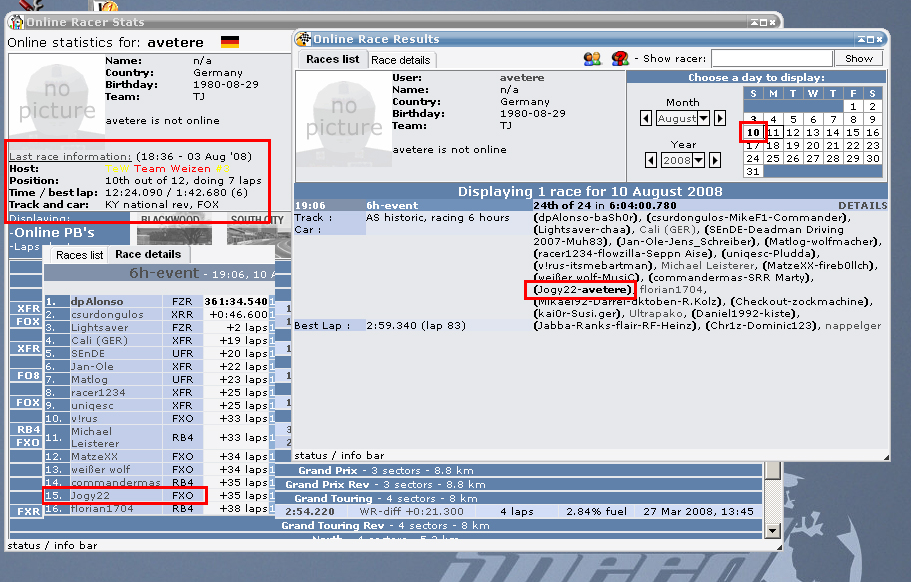911x582 pixels.
Task: Click the Show button
Action: click(x=859, y=59)
